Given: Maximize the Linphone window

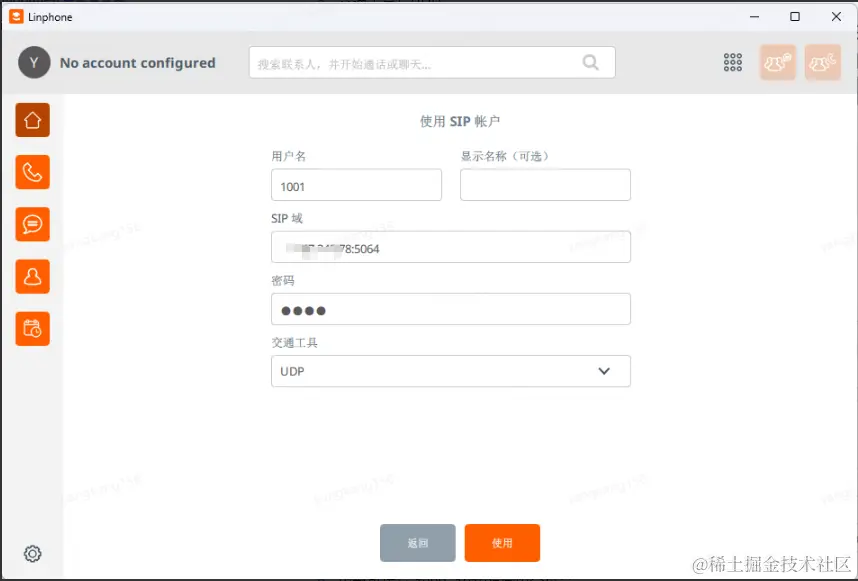Looking at the screenshot, I should (x=795, y=16).
